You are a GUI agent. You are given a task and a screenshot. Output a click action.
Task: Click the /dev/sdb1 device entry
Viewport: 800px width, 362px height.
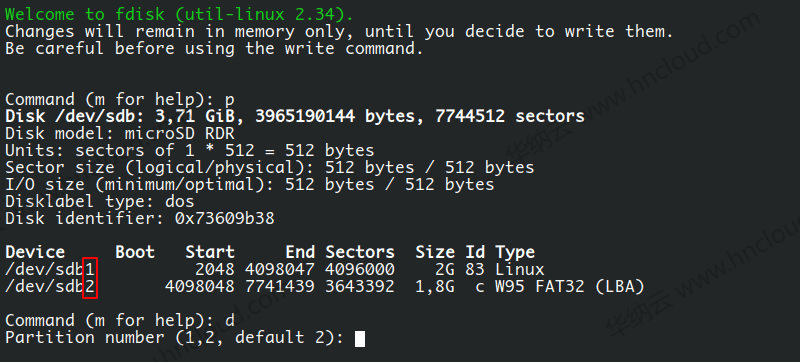tap(50, 269)
